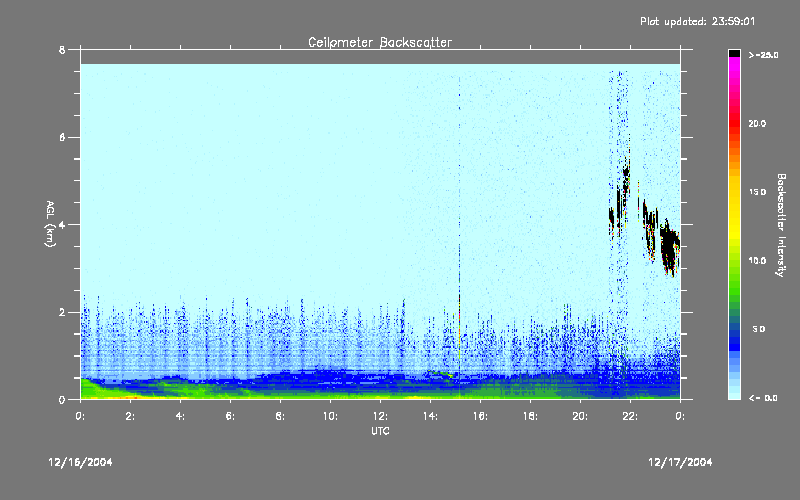Click the red band of the colorbar
The height and width of the screenshot is (500, 800).
[734, 122]
